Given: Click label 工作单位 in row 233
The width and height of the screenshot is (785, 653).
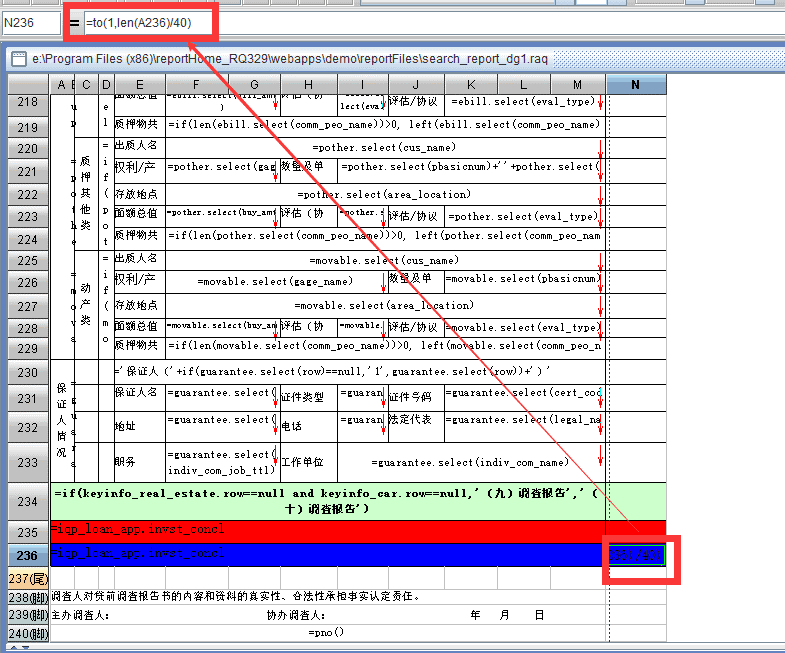Looking at the screenshot, I should [302, 462].
